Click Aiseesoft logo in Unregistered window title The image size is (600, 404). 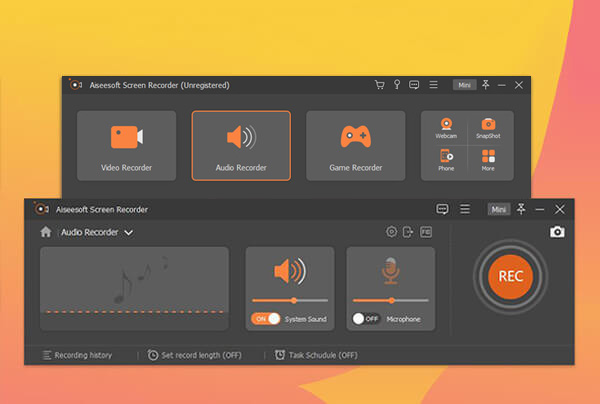click(75, 85)
